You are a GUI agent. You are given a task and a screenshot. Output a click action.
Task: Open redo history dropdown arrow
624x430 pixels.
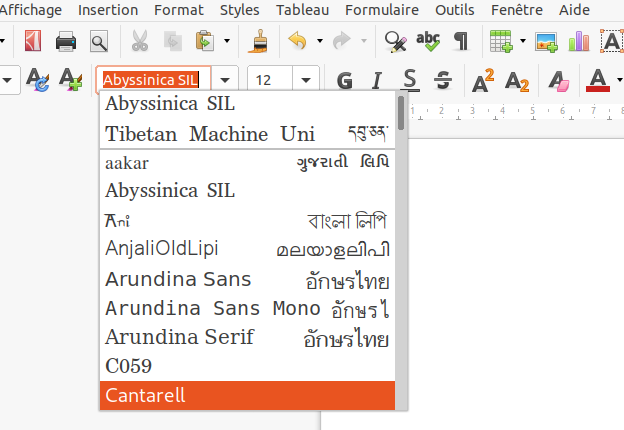tap(363, 41)
